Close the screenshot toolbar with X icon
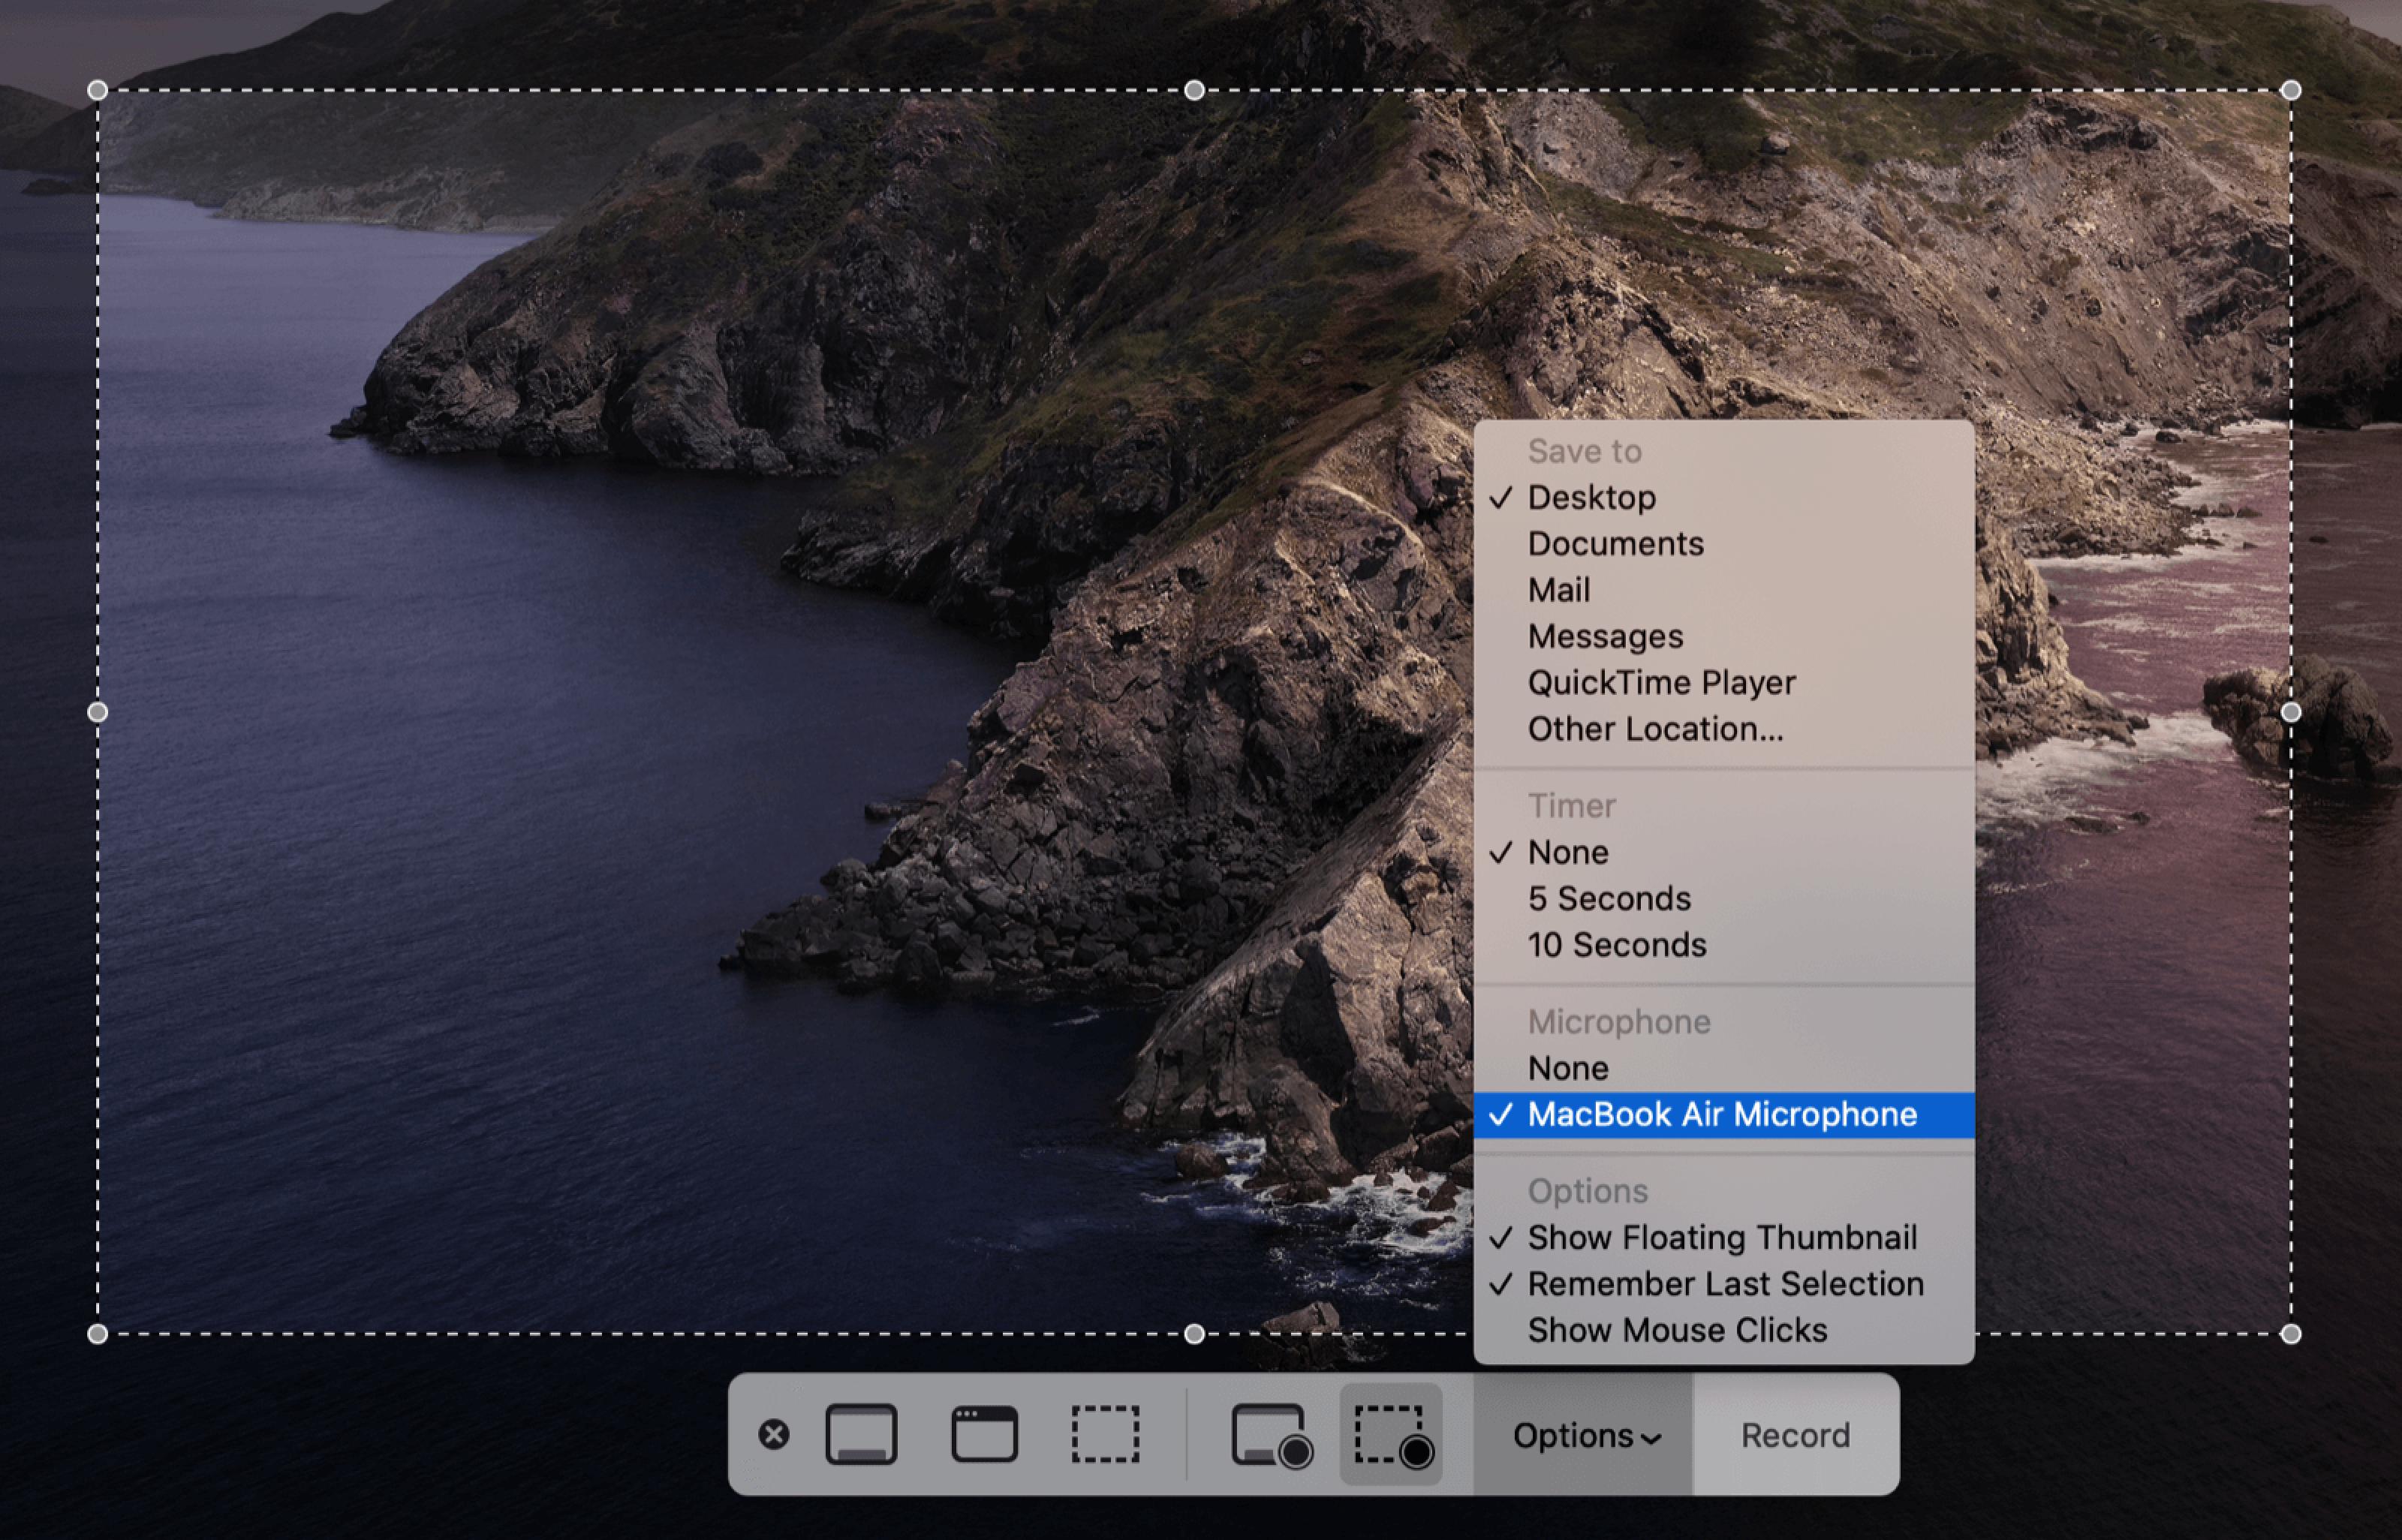Image resolution: width=2402 pixels, height=1540 pixels. [x=773, y=1434]
